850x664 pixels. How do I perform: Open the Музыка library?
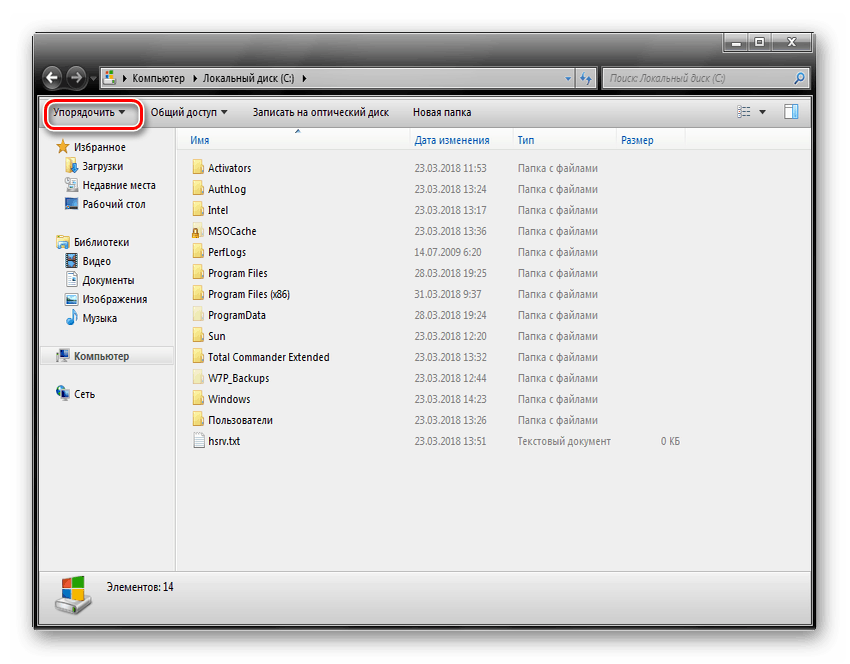click(99, 318)
